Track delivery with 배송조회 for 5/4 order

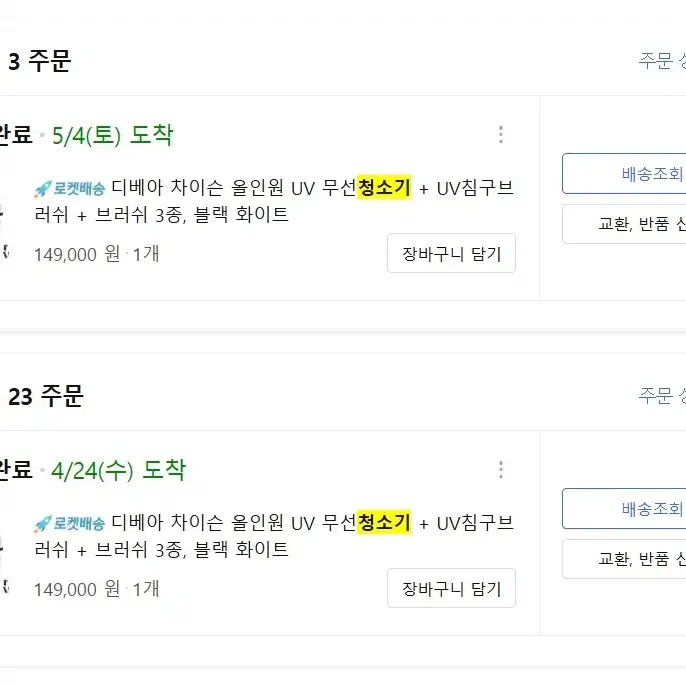click(624, 174)
